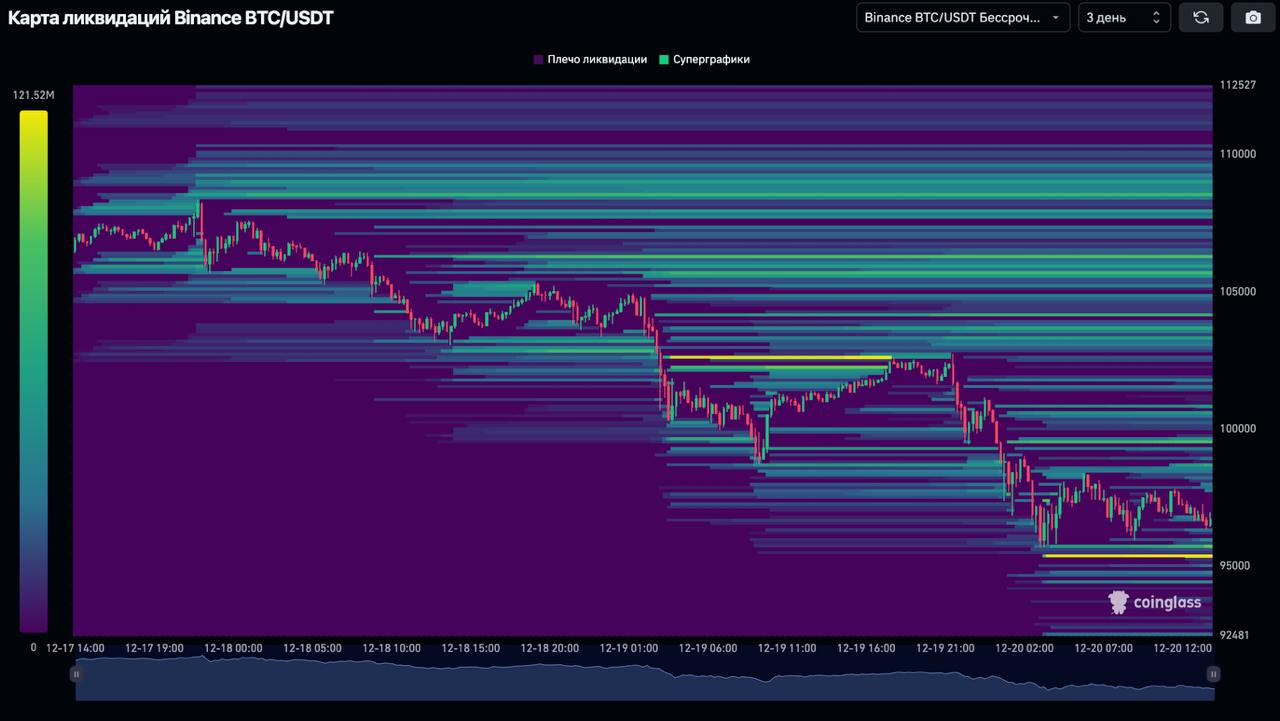Toggle the Суперграфики legend item
1280x721 pixels.
pos(704,60)
